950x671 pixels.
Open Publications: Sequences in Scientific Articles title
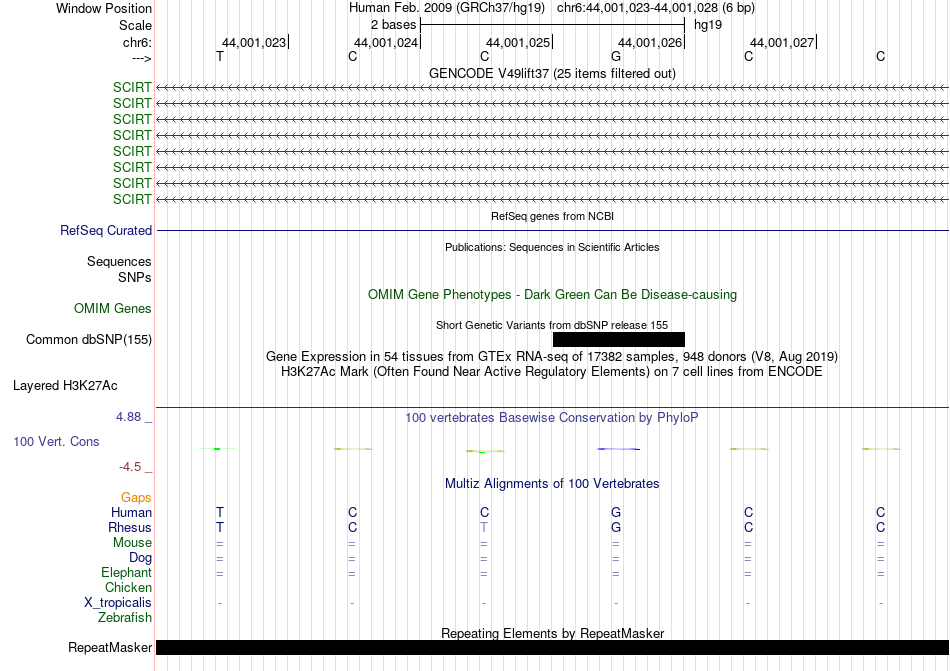(552, 247)
